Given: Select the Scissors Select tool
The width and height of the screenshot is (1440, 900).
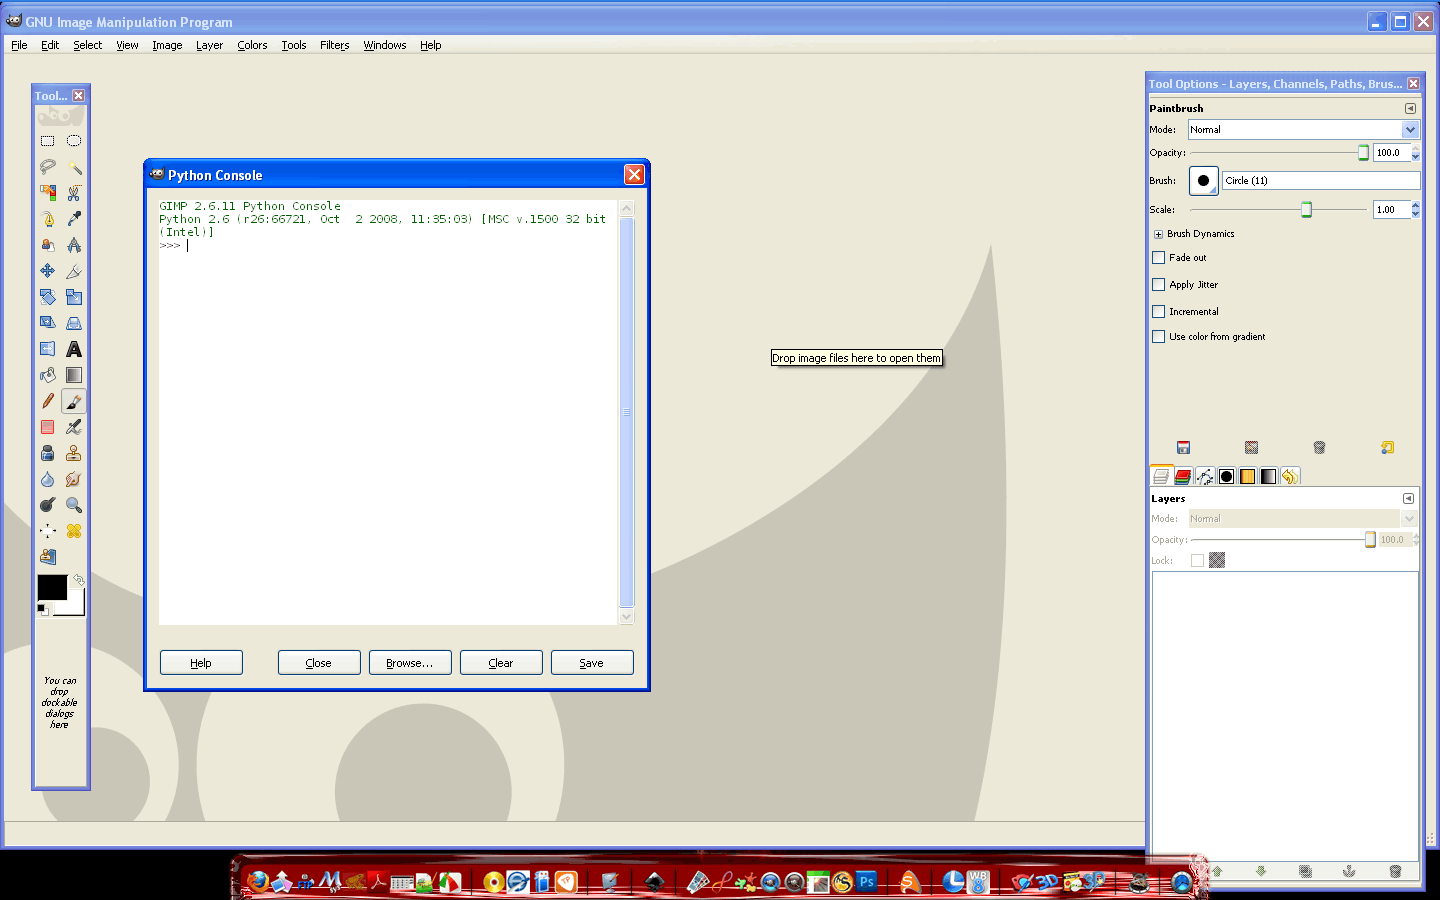Looking at the screenshot, I should 74,193.
